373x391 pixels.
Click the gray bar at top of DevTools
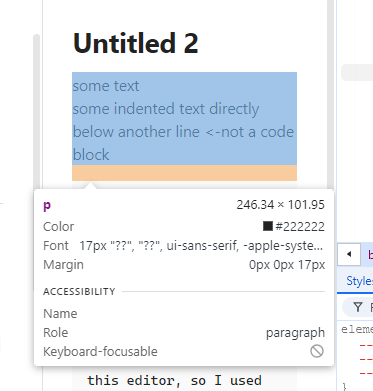(357, 72)
